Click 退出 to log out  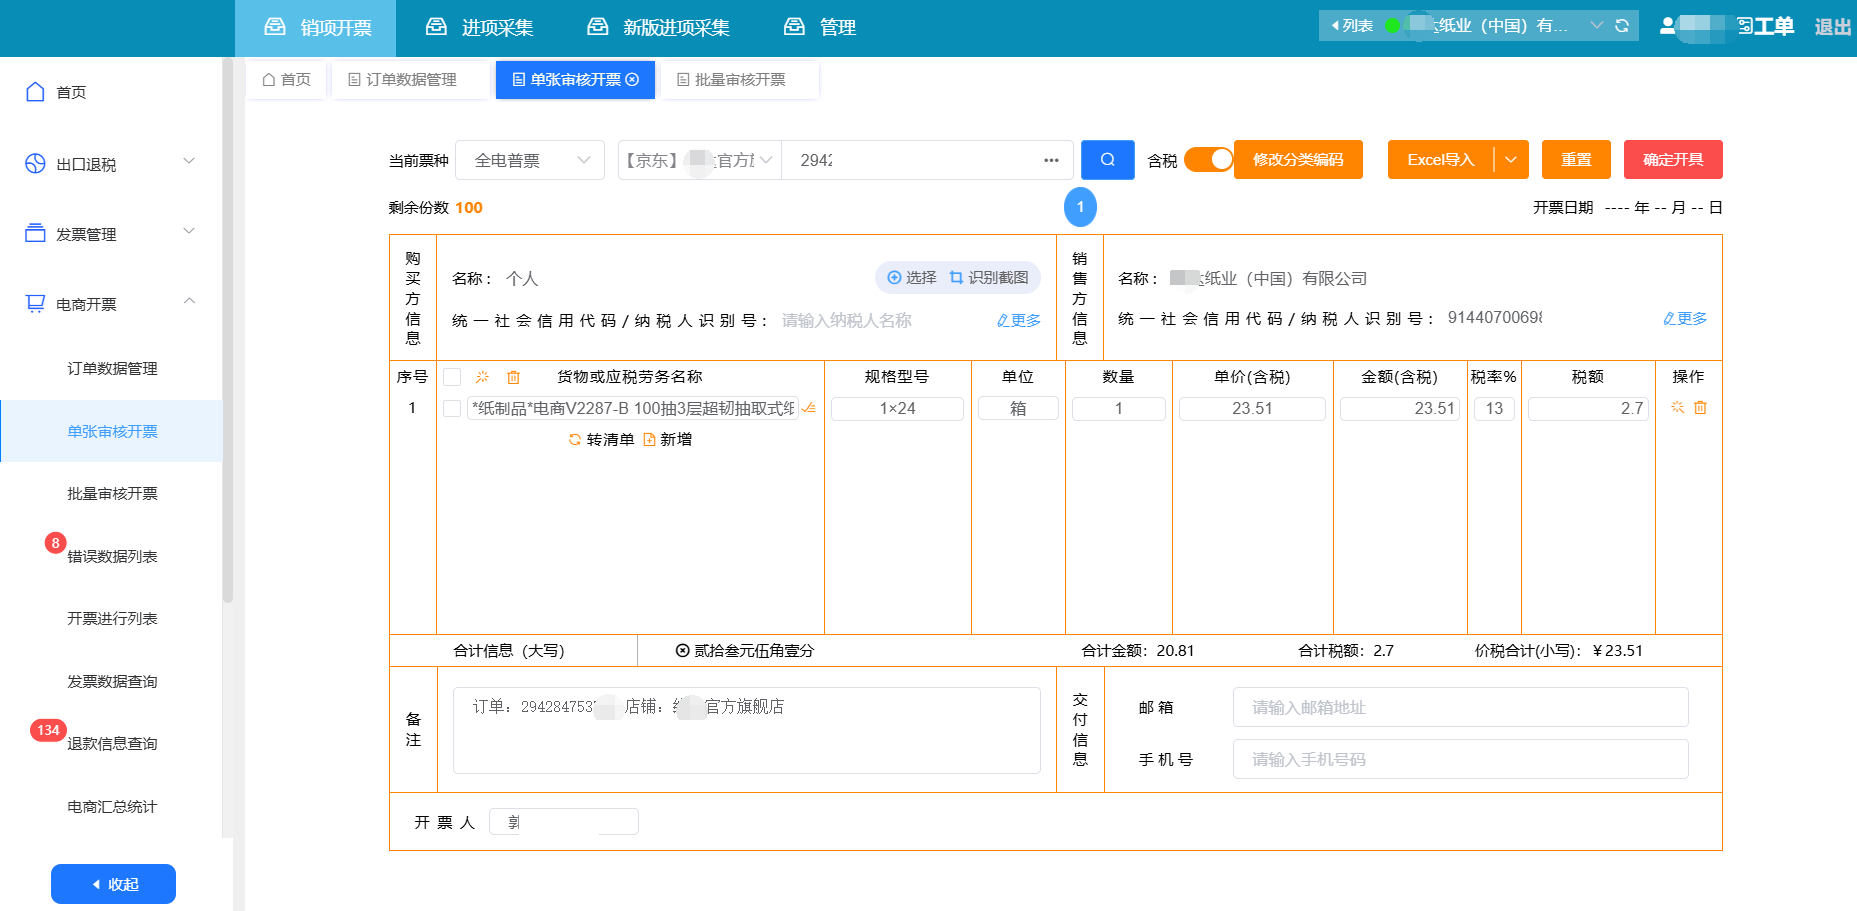pyautogui.click(x=1833, y=27)
